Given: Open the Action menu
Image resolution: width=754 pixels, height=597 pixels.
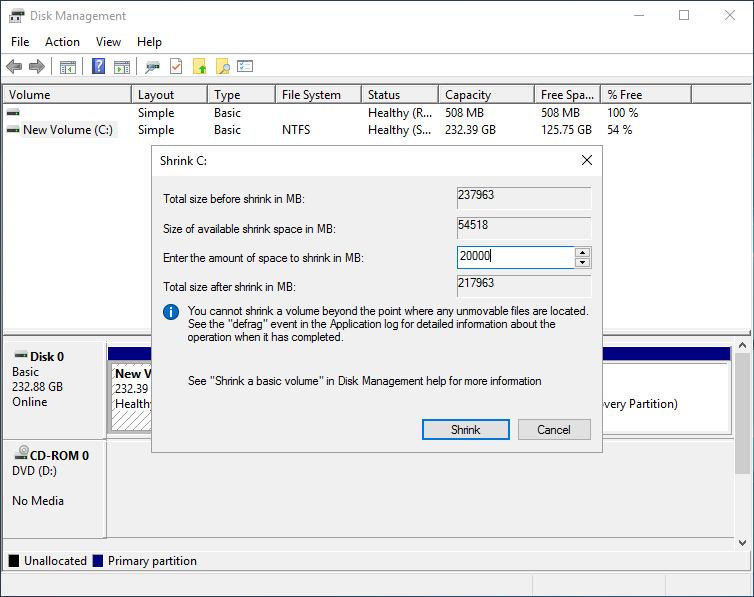Looking at the screenshot, I should point(62,42).
